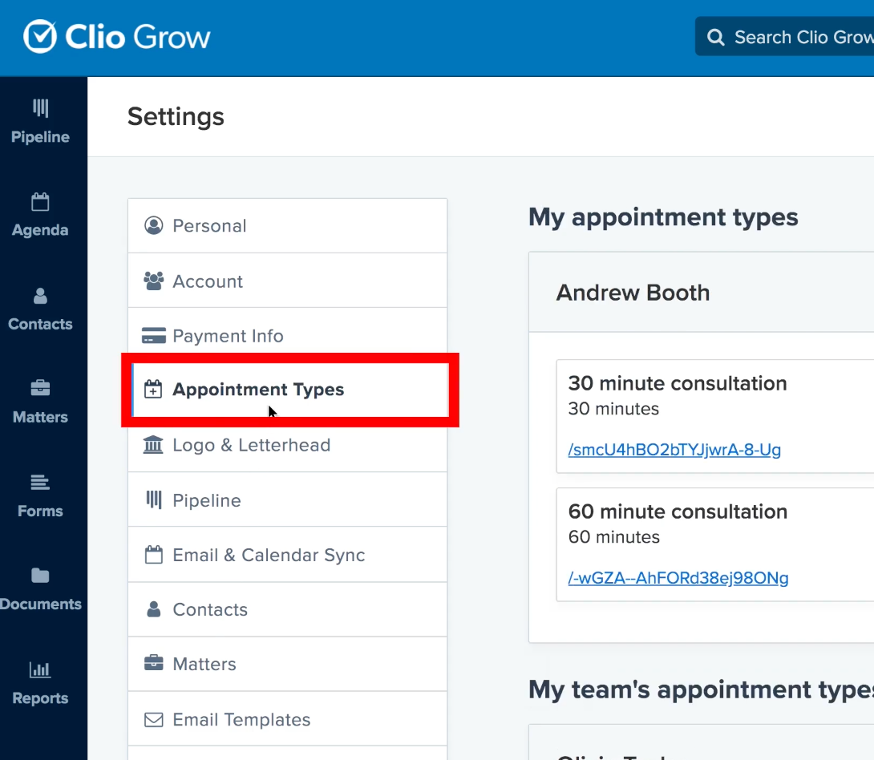Viewport: 874px width, 760px height.
Task: Open Logo & Letterhead settings
Action: point(287,445)
